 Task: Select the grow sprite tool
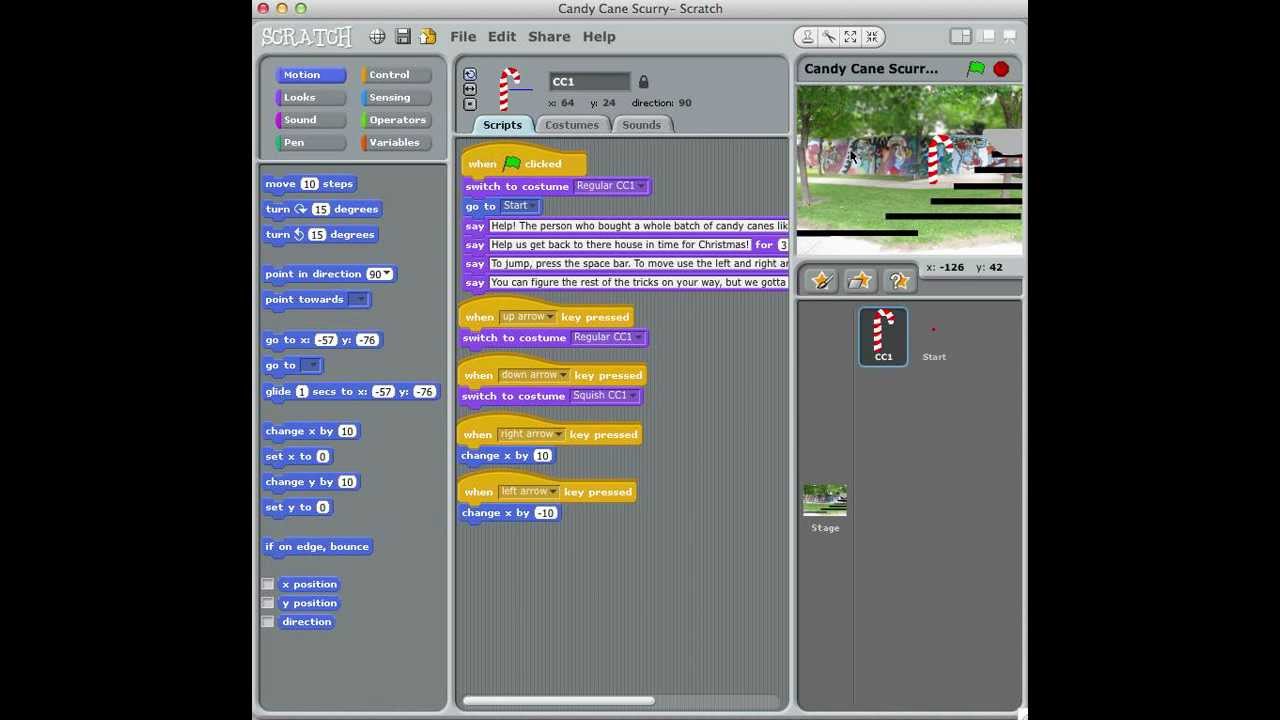850,37
